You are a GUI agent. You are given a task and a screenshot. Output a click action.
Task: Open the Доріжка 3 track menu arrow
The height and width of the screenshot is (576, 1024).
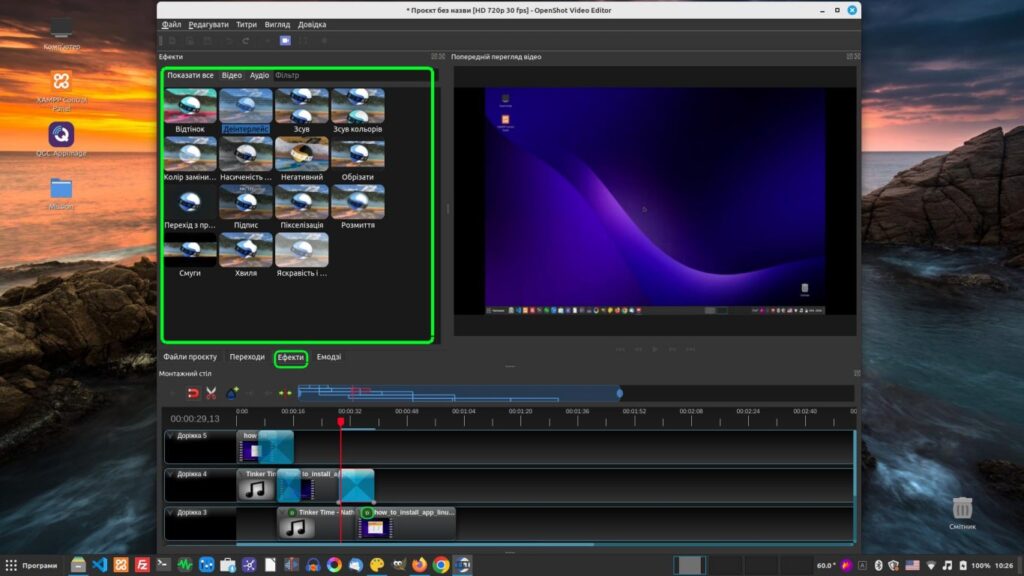170,513
